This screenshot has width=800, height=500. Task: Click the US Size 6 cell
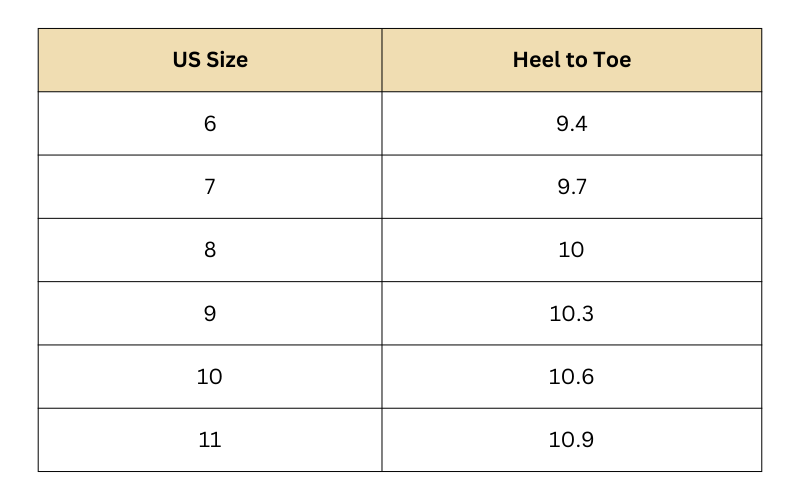click(x=210, y=124)
